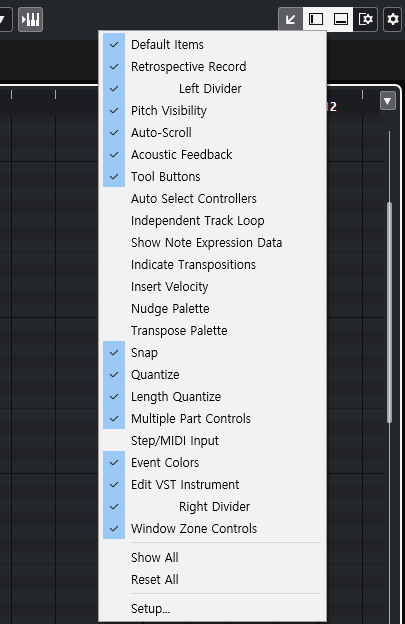
Task: Click the diagonal arrow window zone icon
Action: [x=290, y=19]
